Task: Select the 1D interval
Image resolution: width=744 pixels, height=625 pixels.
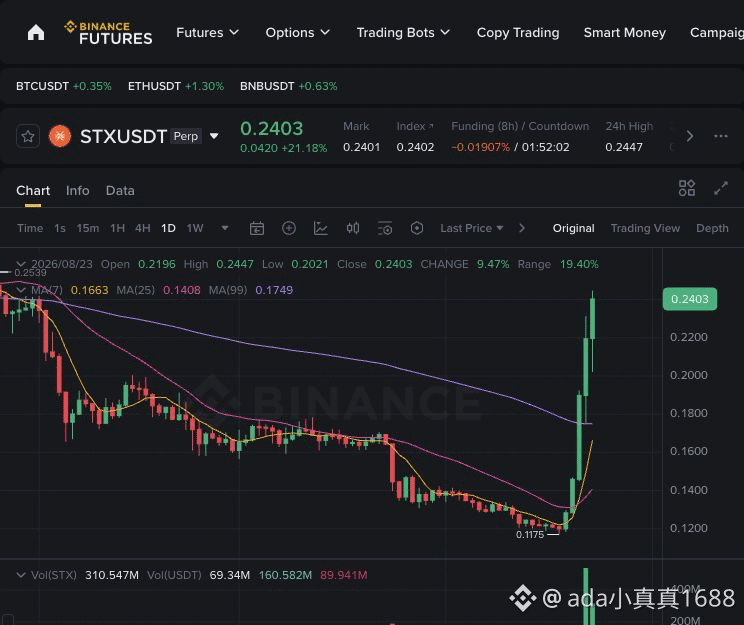Action: click(168, 228)
